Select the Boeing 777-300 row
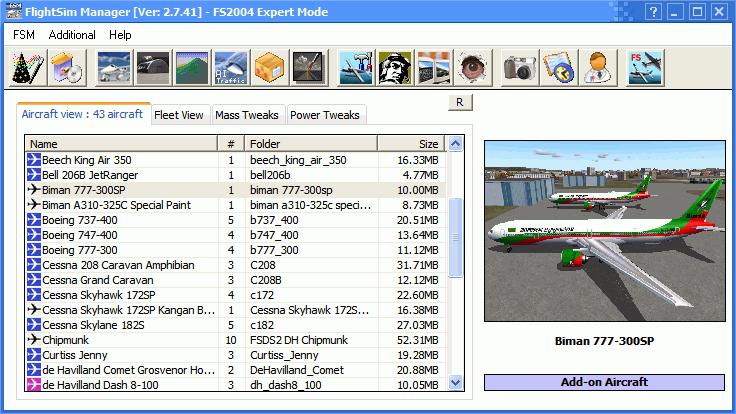The width and height of the screenshot is (736, 414). pos(236,250)
